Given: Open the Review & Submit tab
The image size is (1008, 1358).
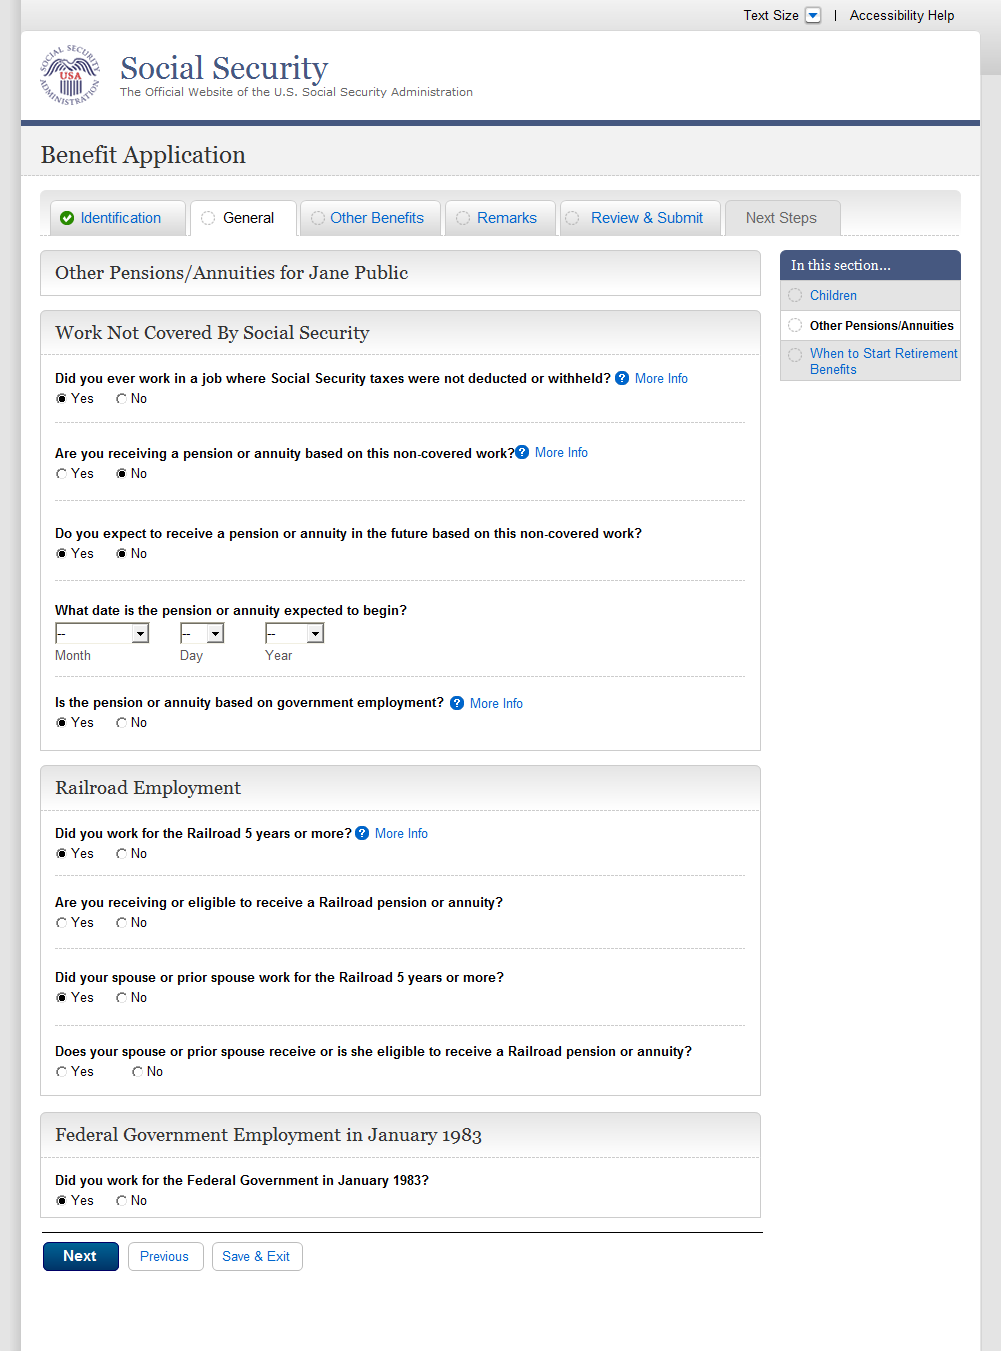Looking at the screenshot, I should (646, 218).
